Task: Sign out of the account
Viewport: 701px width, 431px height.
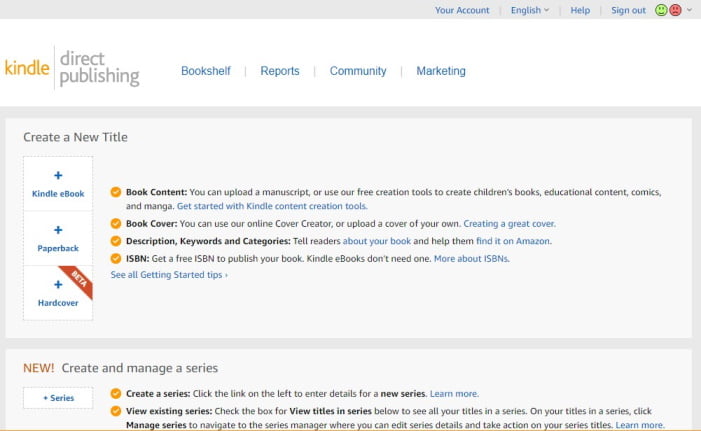Action: pos(628,10)
